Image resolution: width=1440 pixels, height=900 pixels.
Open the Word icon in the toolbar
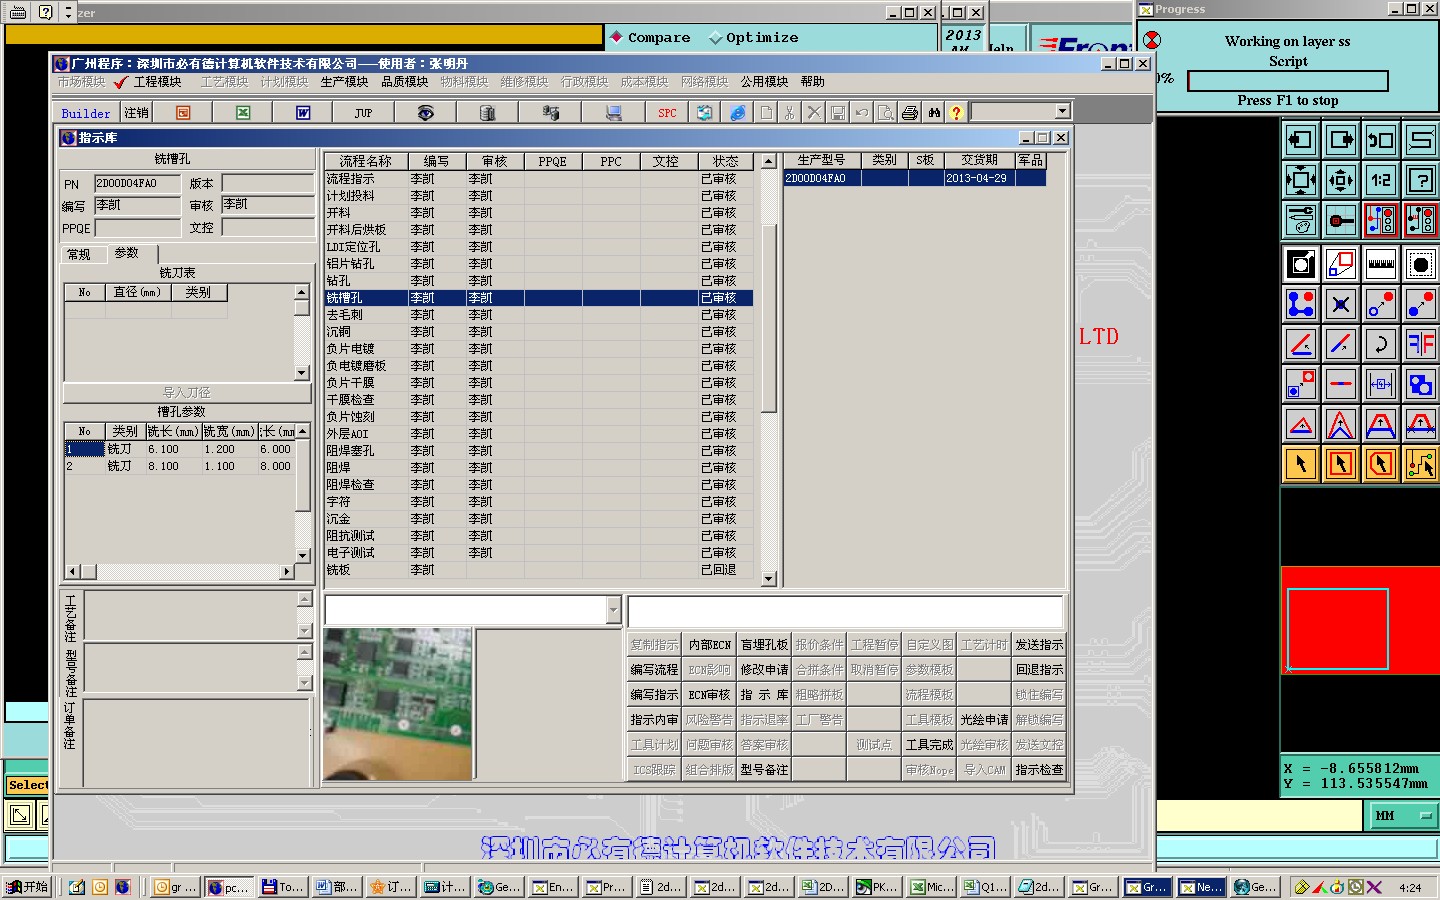pos(303,113)
